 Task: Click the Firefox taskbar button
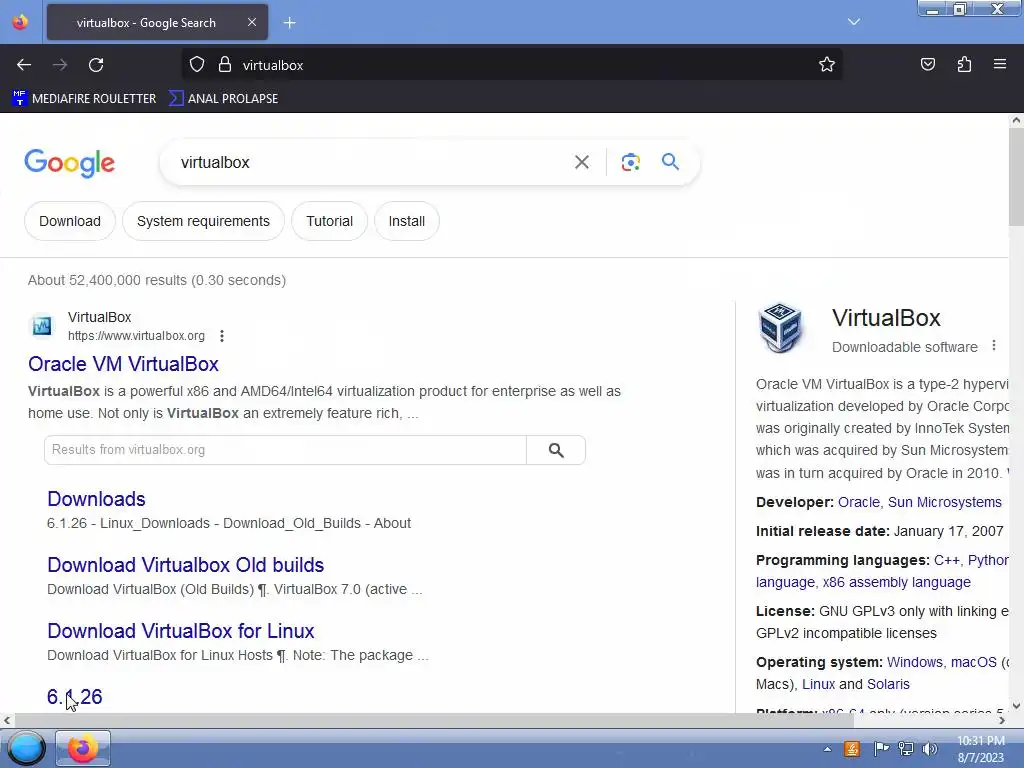(x=83, y=748)
